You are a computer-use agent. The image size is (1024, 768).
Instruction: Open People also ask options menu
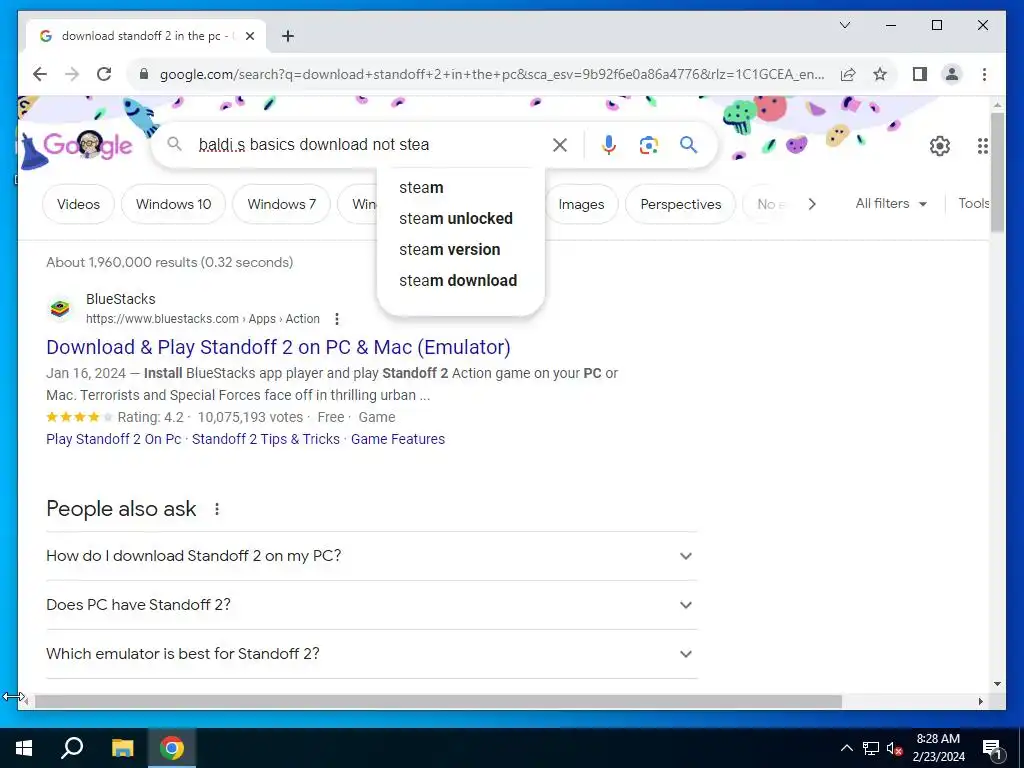pos(217,509)
